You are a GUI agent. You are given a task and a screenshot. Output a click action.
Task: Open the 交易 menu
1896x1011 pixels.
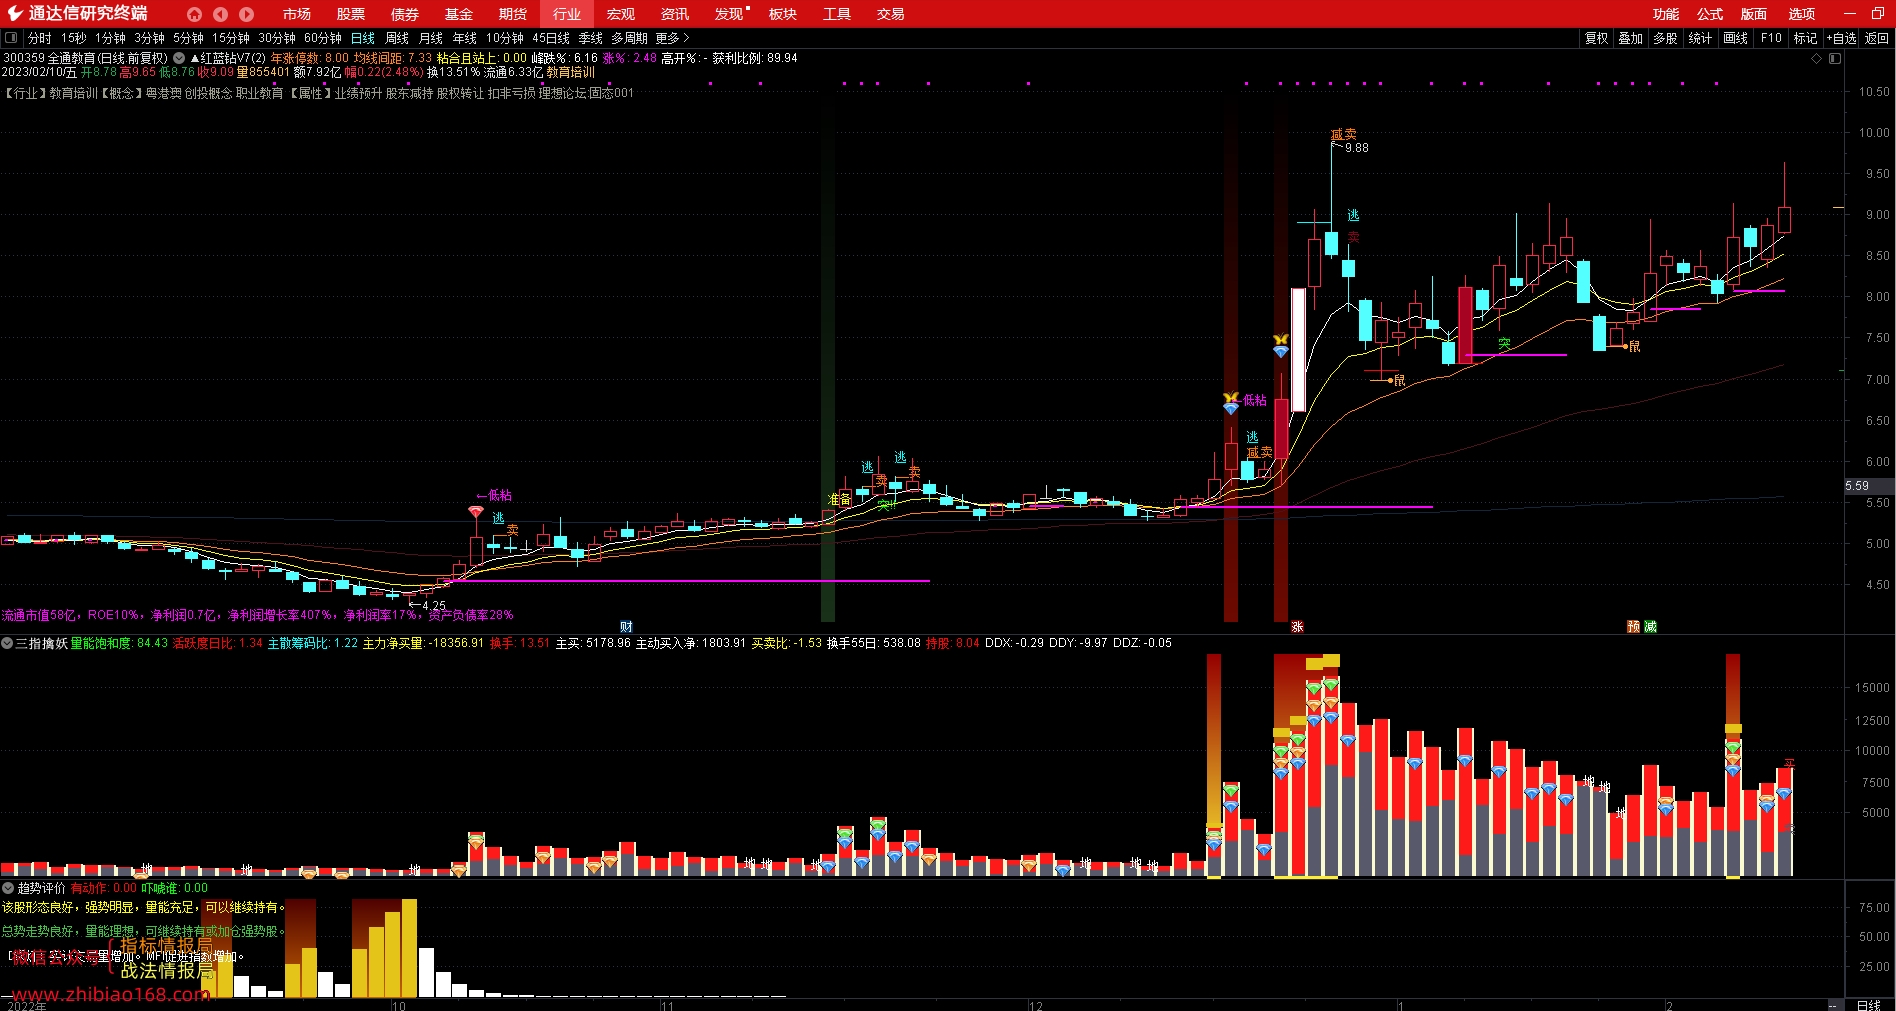click(x=890, y=14)
